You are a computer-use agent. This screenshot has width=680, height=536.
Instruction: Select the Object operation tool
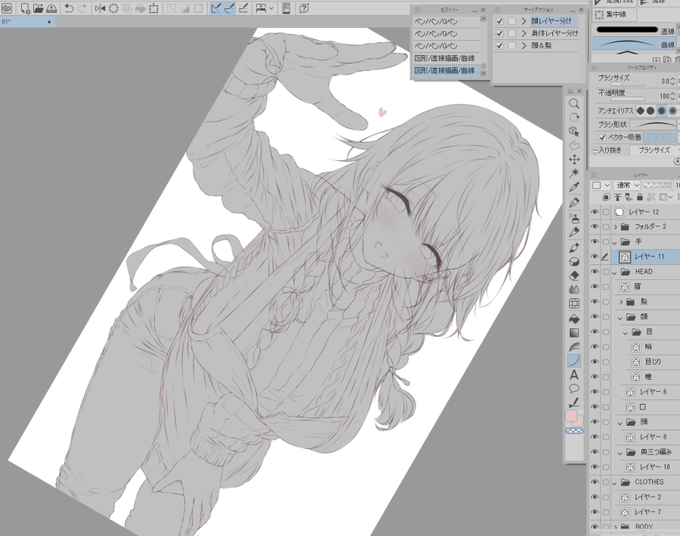pyautogui.click(x=574, y=131)
